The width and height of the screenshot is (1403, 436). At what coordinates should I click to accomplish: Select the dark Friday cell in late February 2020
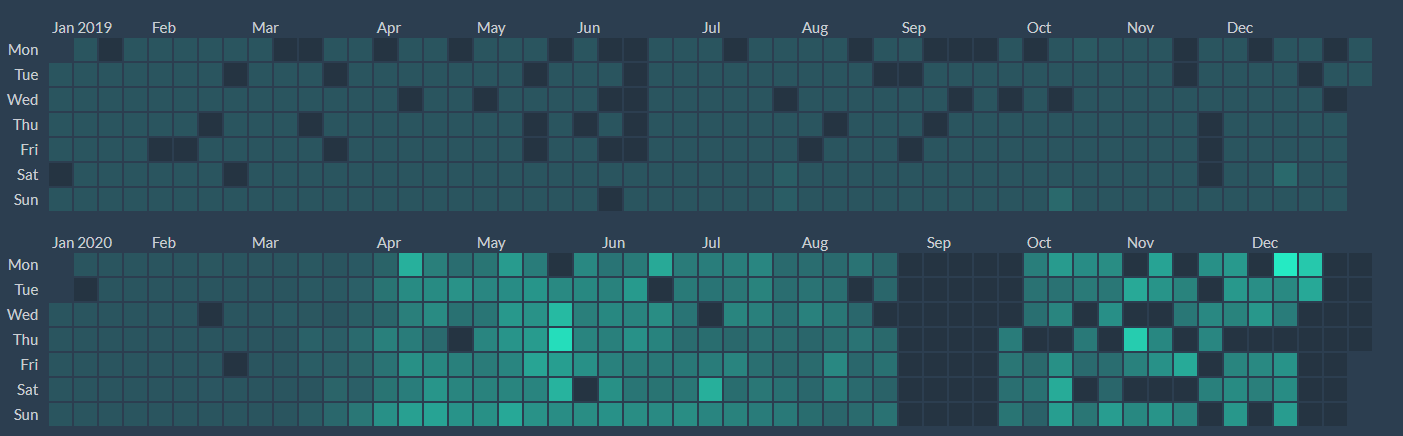pyautogui.click(x=236, y=364)
